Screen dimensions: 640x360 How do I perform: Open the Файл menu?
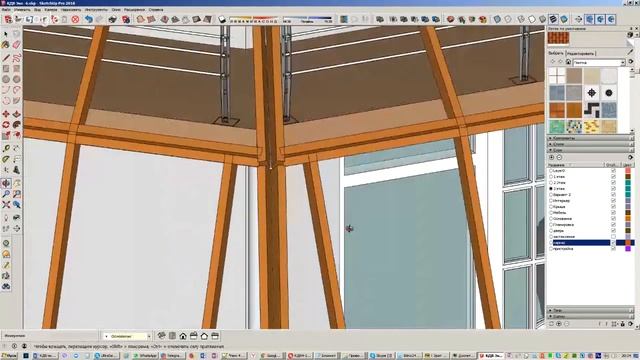6,9
